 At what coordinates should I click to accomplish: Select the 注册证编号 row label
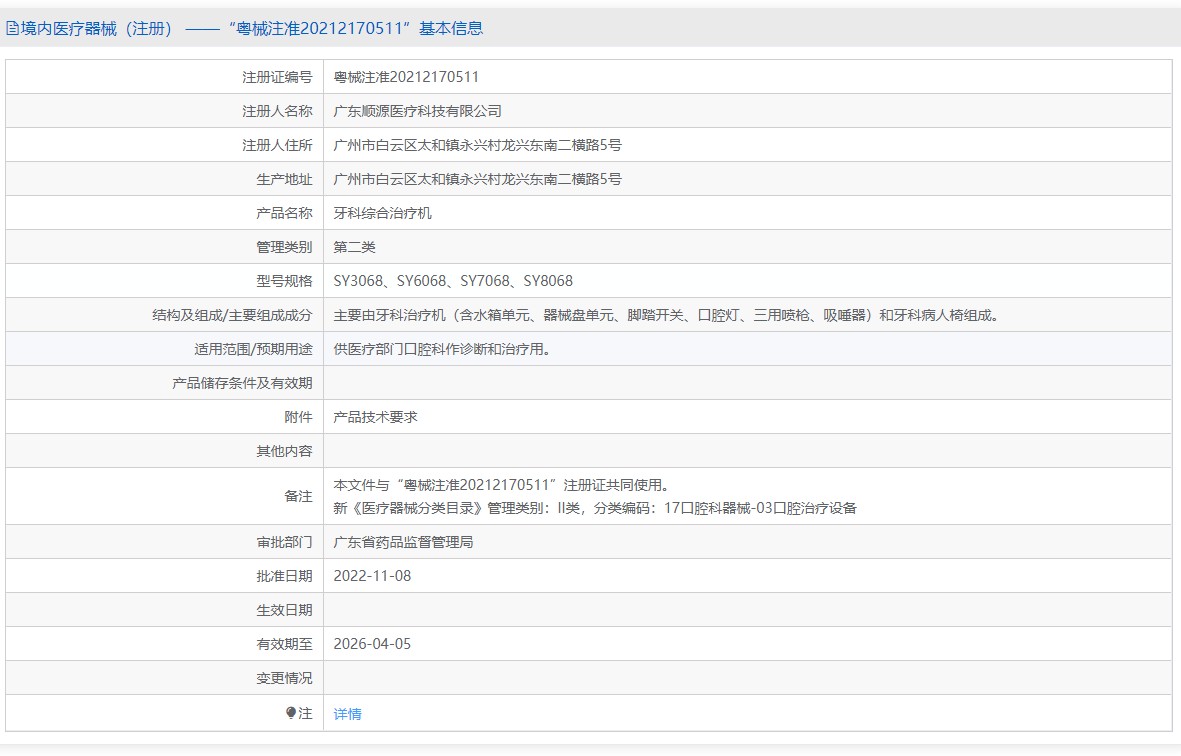click(277, 77)
